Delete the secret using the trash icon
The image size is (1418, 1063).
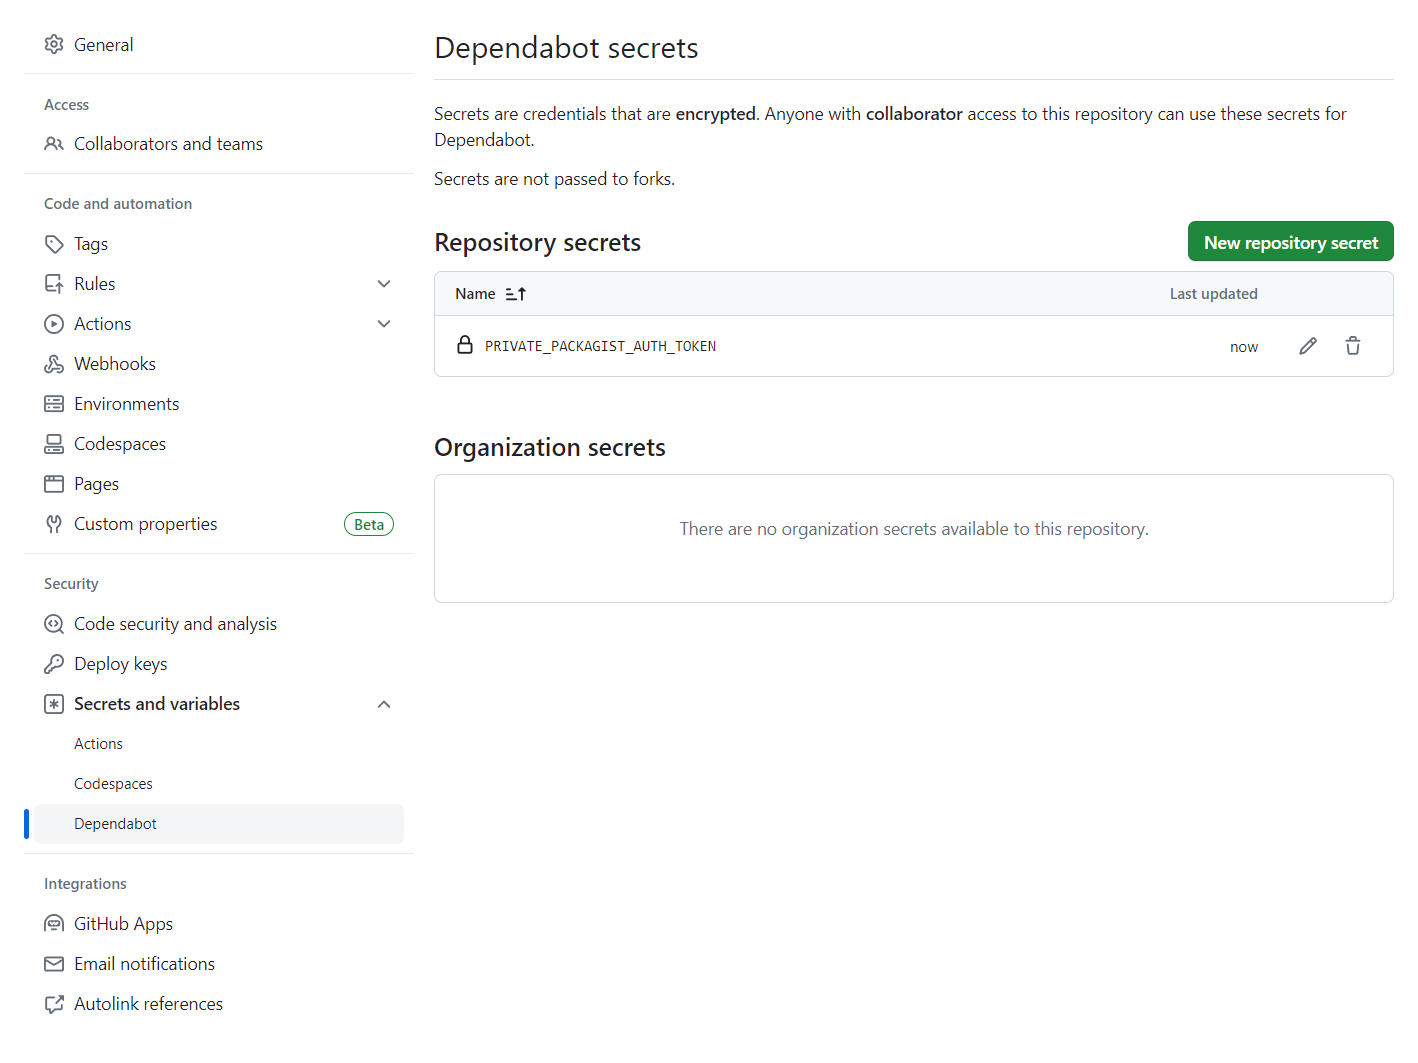tap(1352, 346)
